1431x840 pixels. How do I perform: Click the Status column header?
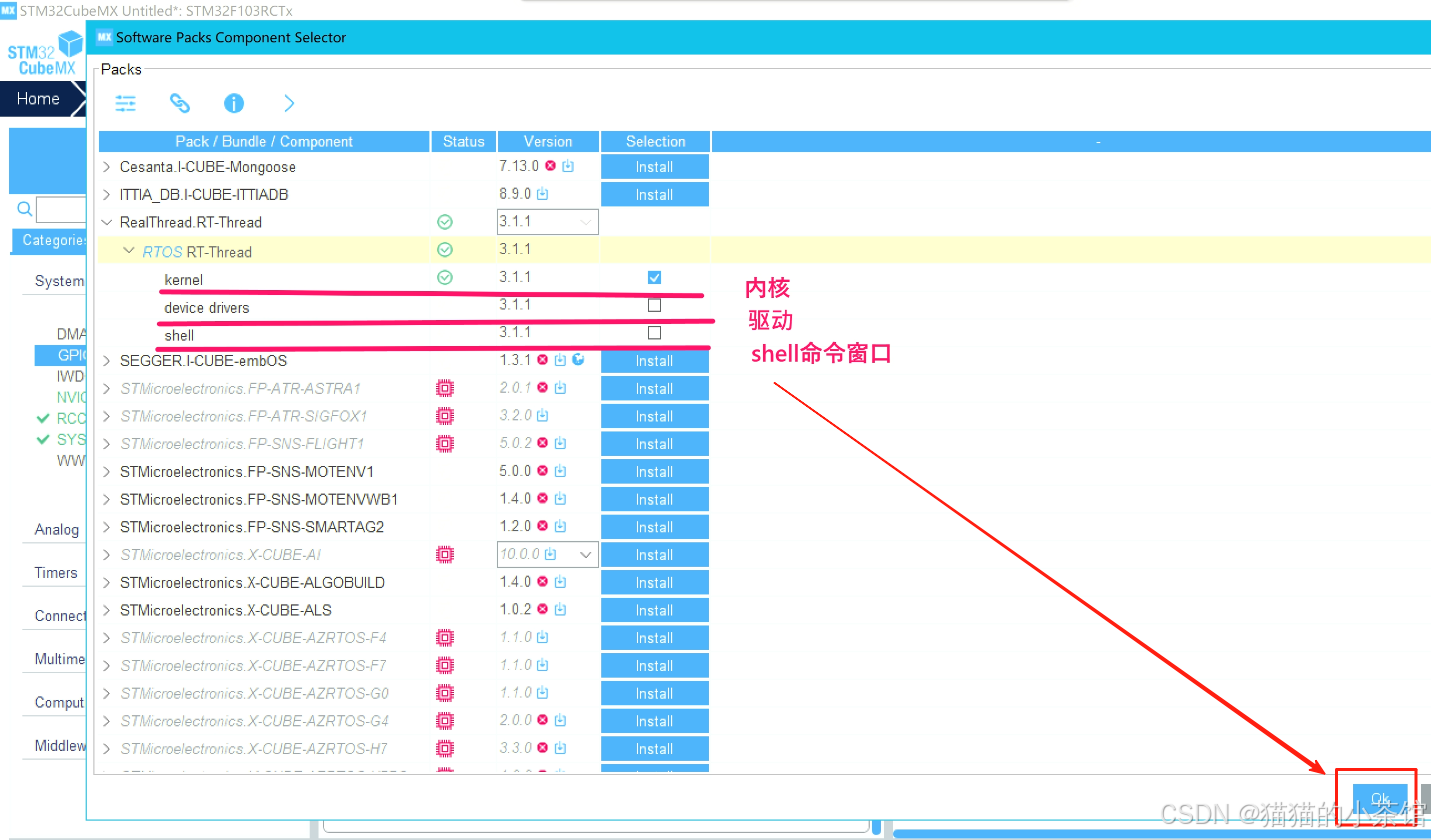pyautogui.click(x=463, y=141)
